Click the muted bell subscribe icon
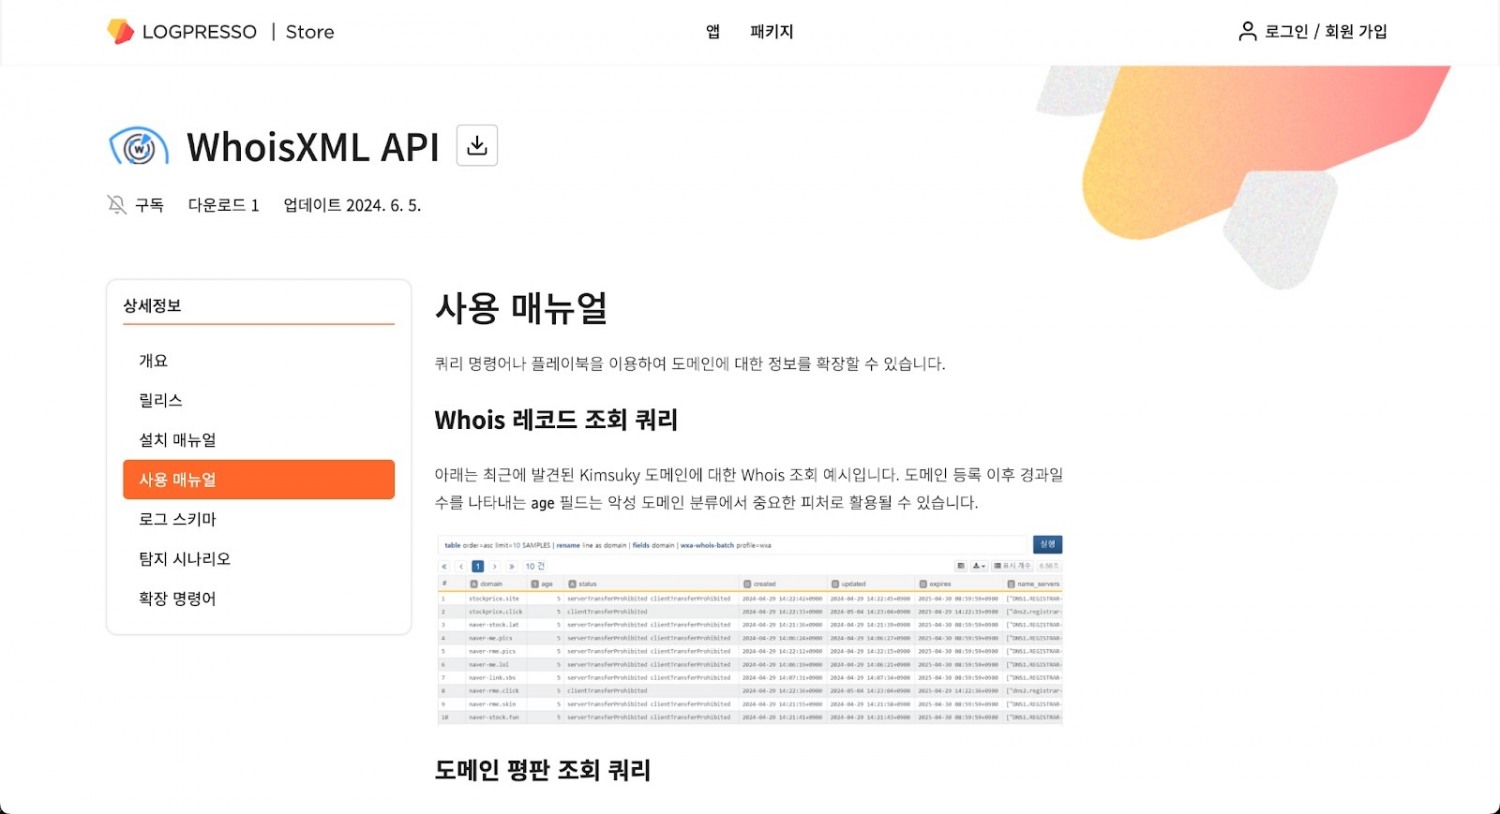The image size is (1500, 814). coord(117,205)
